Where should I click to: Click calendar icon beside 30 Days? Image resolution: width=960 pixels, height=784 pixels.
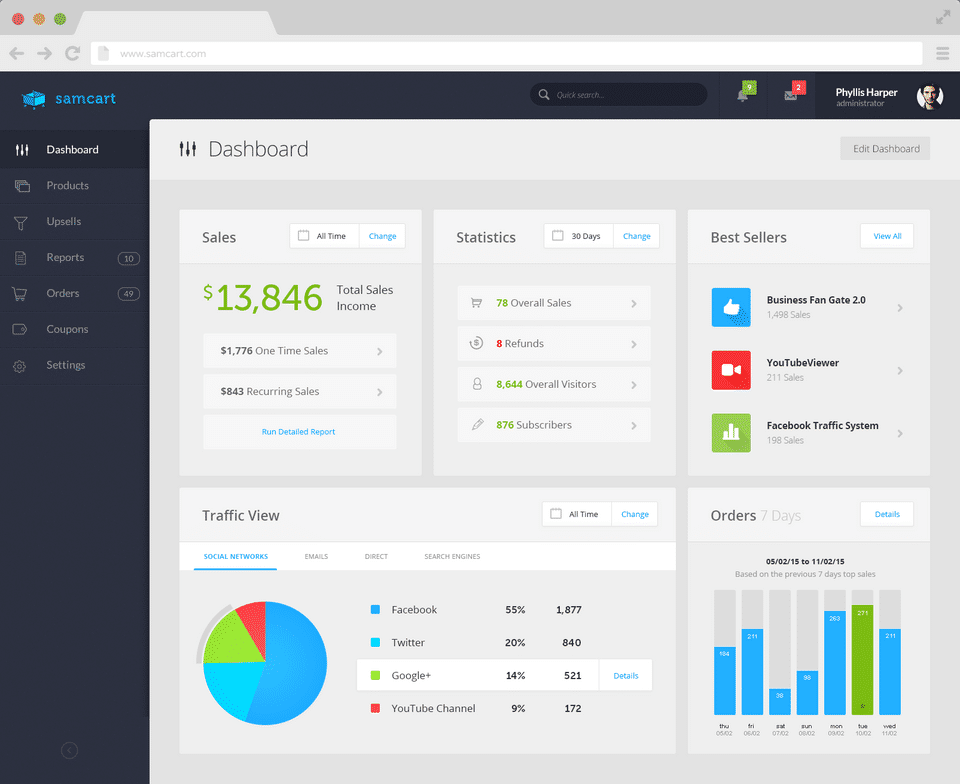[557, 236]
